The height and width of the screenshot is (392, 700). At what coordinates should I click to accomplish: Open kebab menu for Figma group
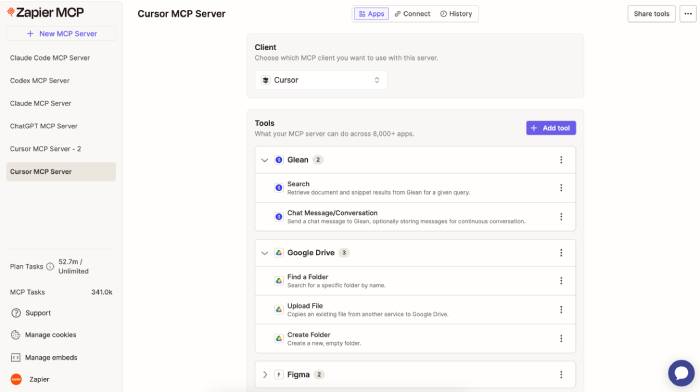[561, 375]
